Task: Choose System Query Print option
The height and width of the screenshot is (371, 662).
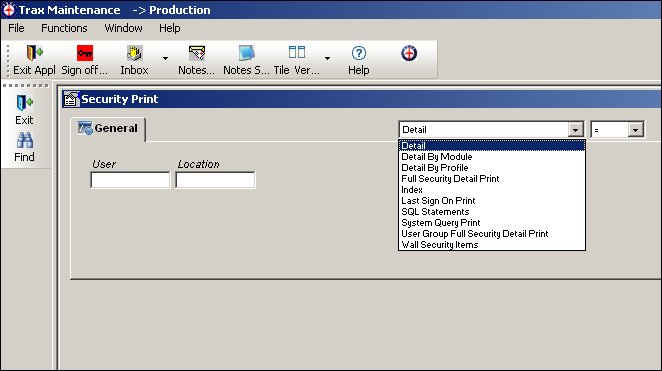Action: tap(492, 222)
